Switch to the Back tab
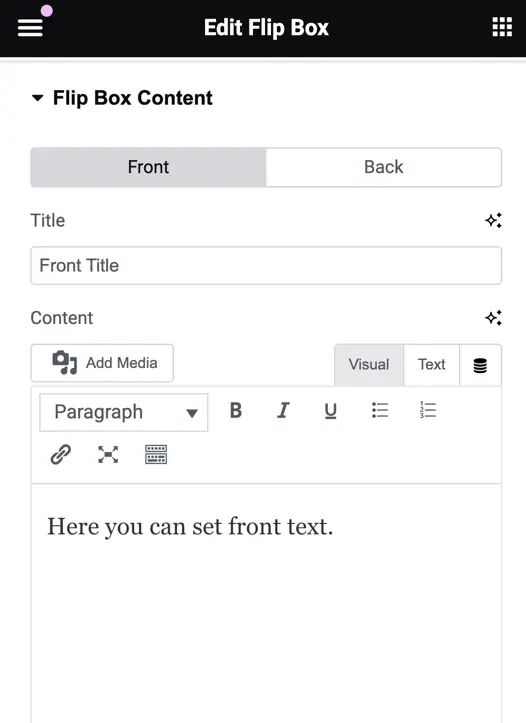 (x=384, y=167)
